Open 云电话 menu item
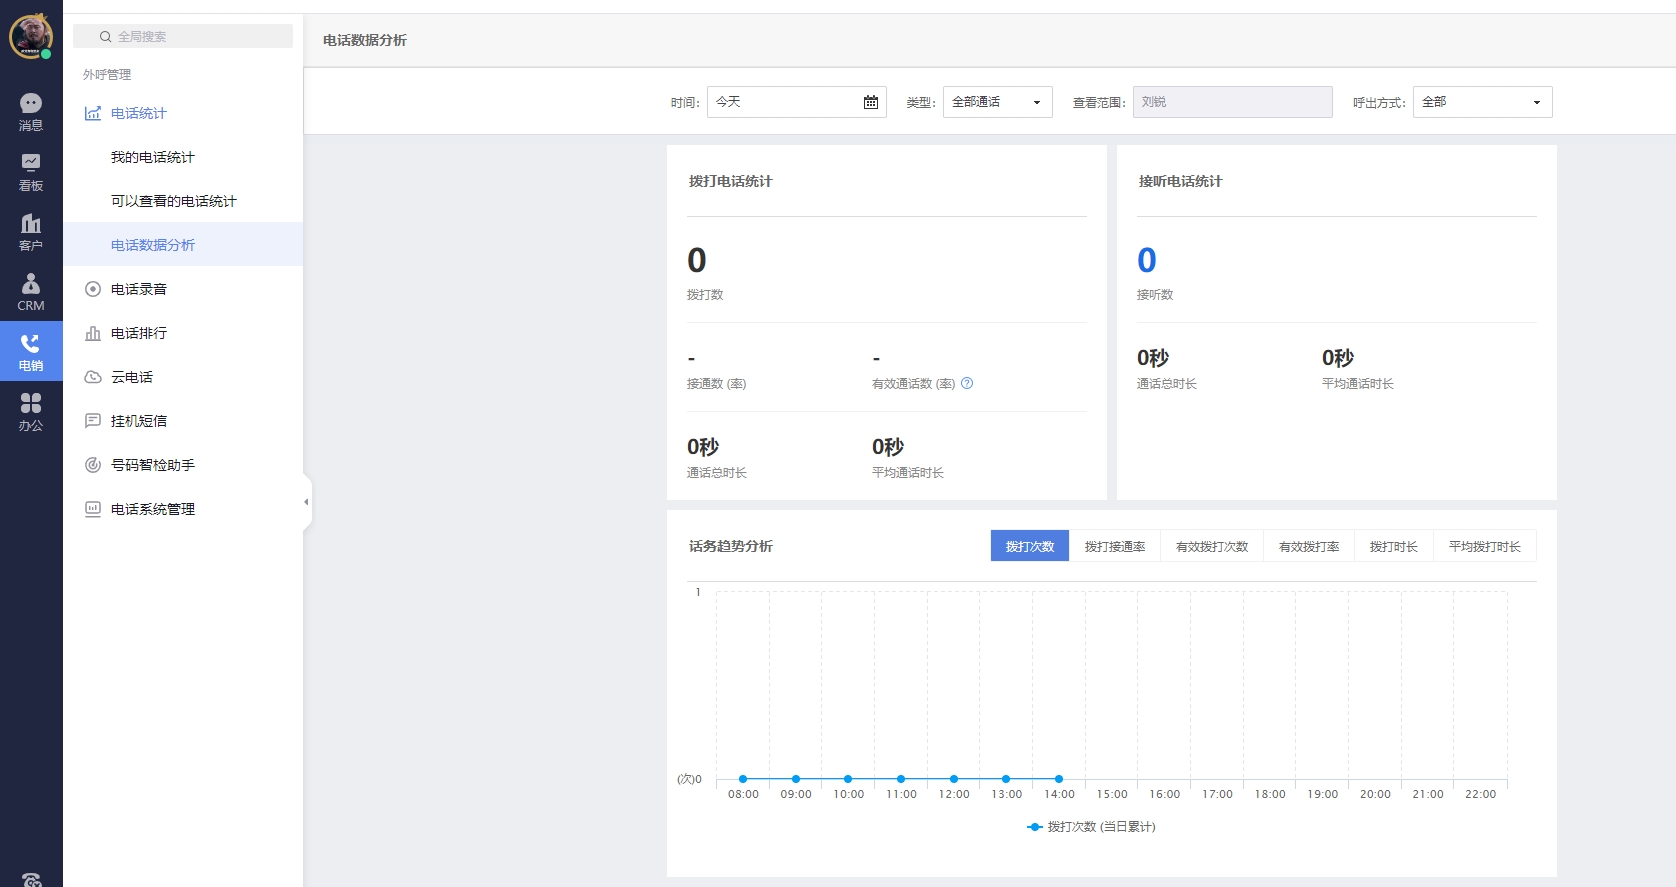1676x887 pixels. (183, 377)
